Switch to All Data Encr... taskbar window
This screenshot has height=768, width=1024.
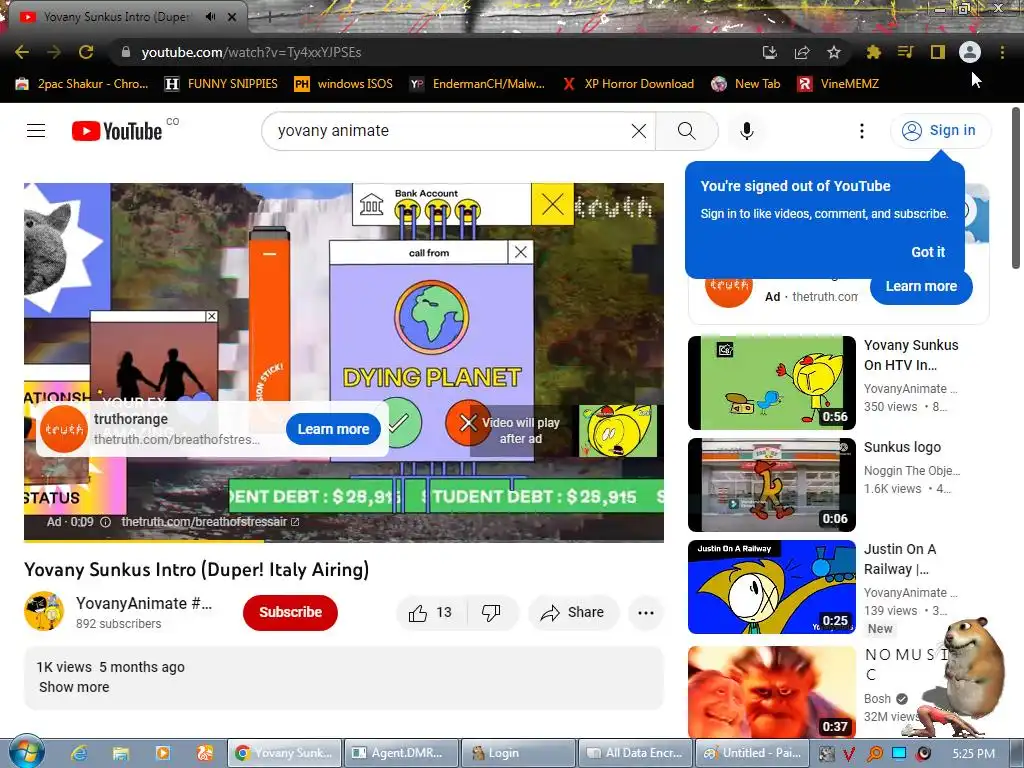pyautogui.click(x=635, y=753)
